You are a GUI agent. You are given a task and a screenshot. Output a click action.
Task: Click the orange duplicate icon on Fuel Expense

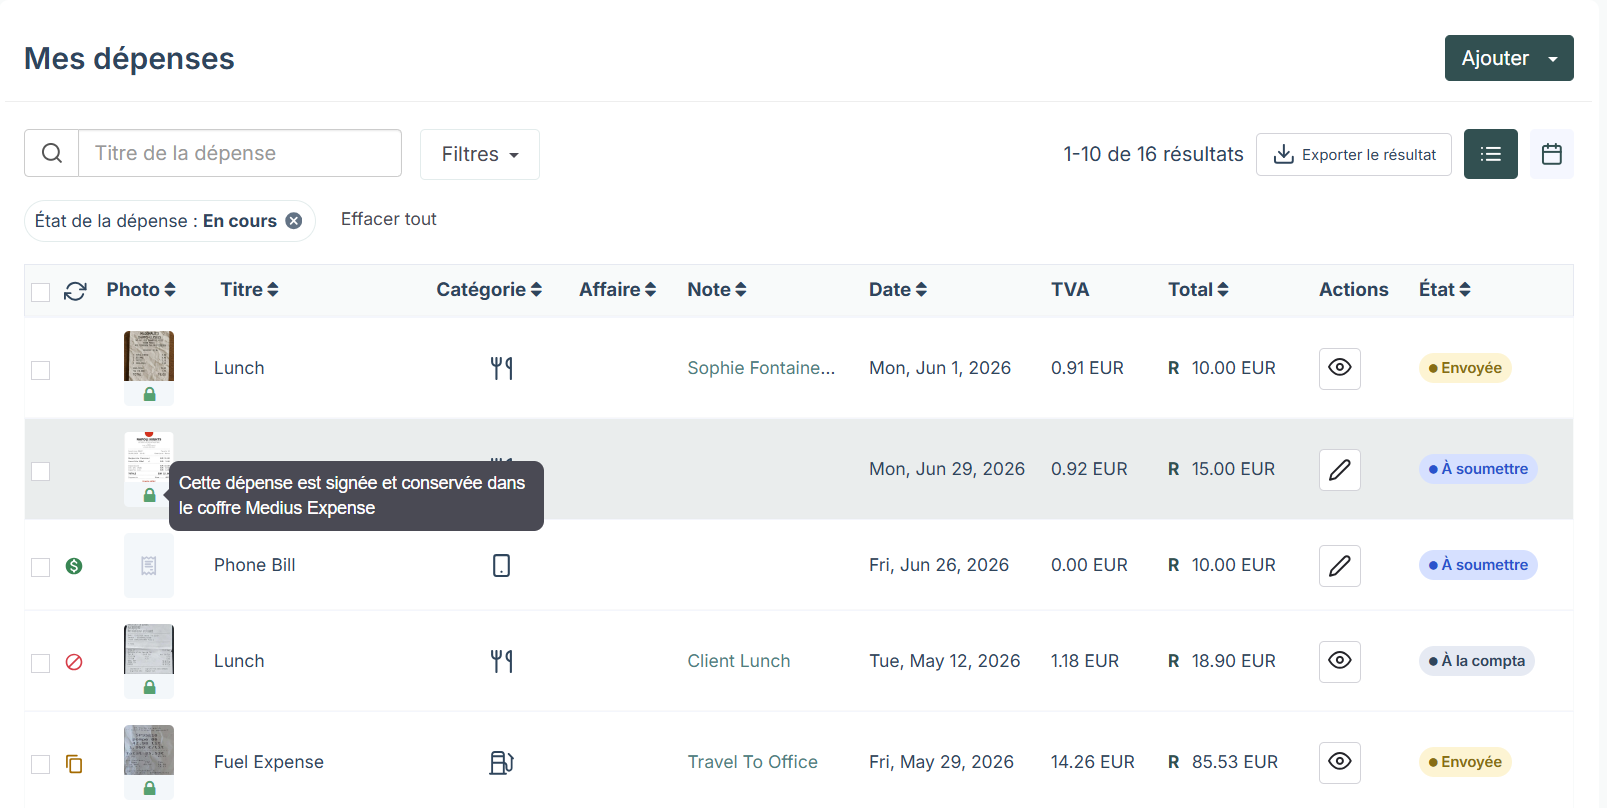click(74, 764)
